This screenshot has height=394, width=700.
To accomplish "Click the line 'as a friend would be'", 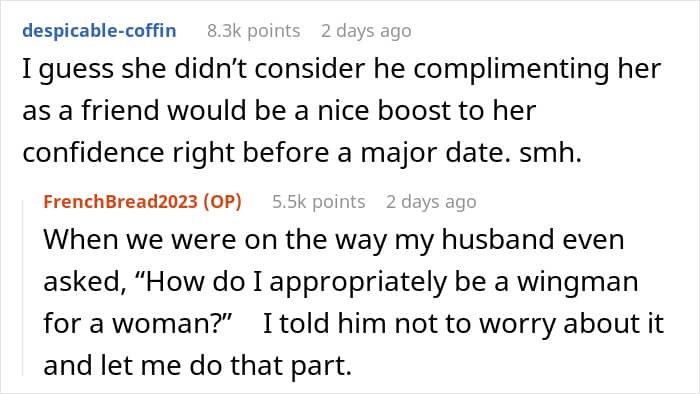I will [279, 111].
